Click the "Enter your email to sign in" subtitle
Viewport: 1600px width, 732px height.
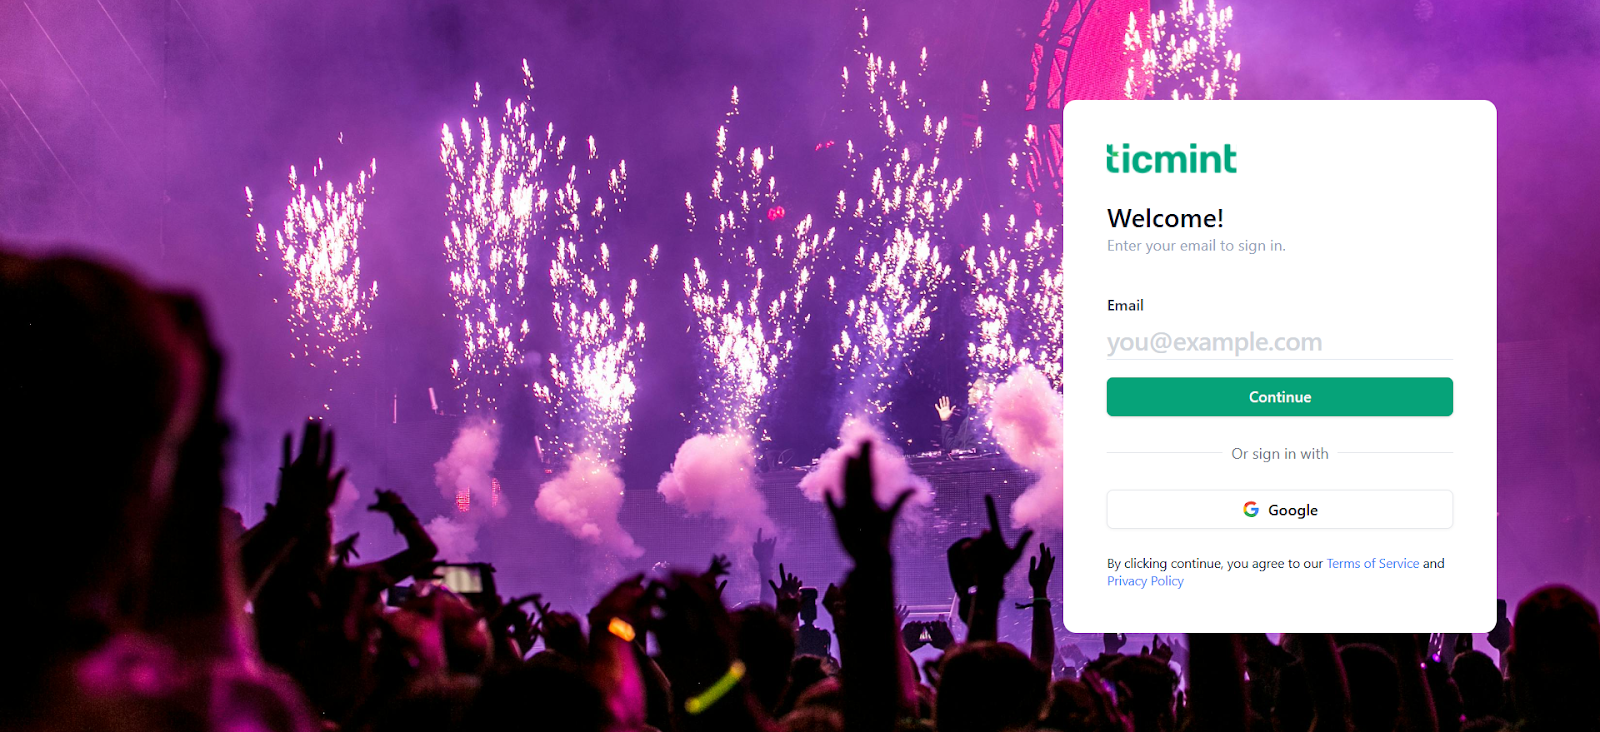[x=1196, y=246]
